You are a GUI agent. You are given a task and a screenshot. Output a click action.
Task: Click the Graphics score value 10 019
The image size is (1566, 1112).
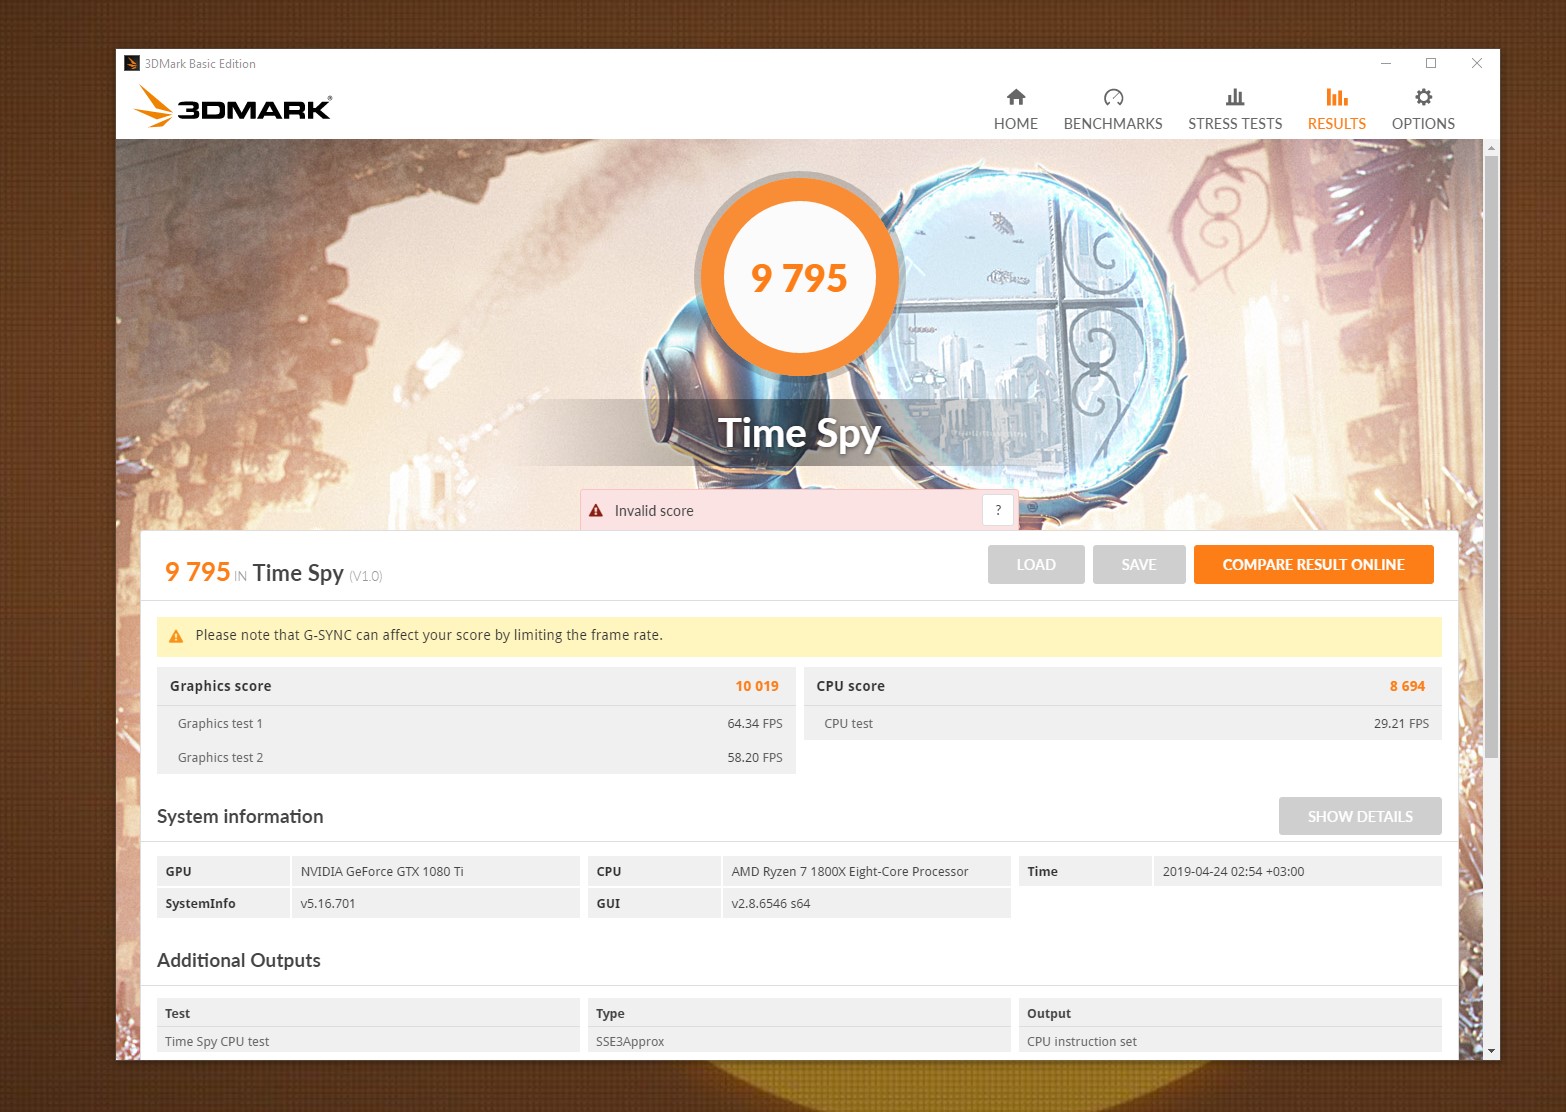[x=757, y=686]
